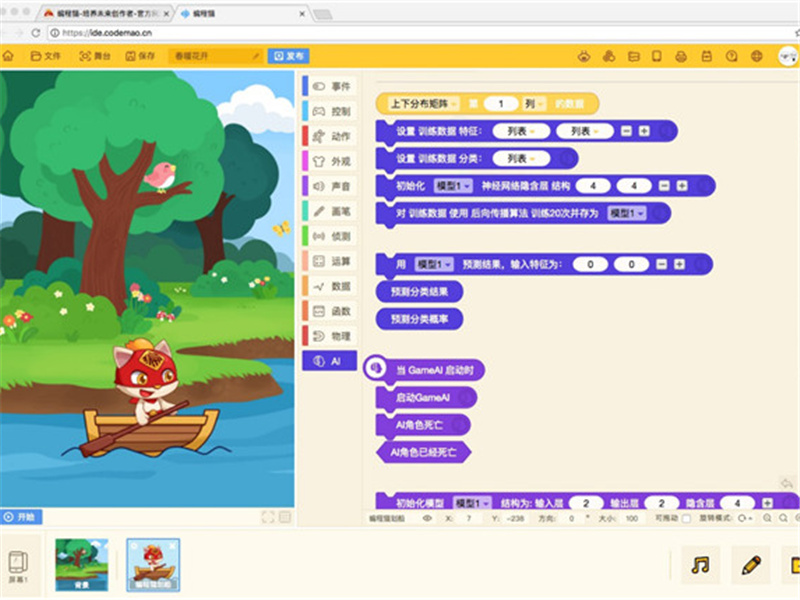The width and height of the screenshot is (800, 600).
Task: Select the 控制 (Control) block category
Action: click(x=330, y=111)
